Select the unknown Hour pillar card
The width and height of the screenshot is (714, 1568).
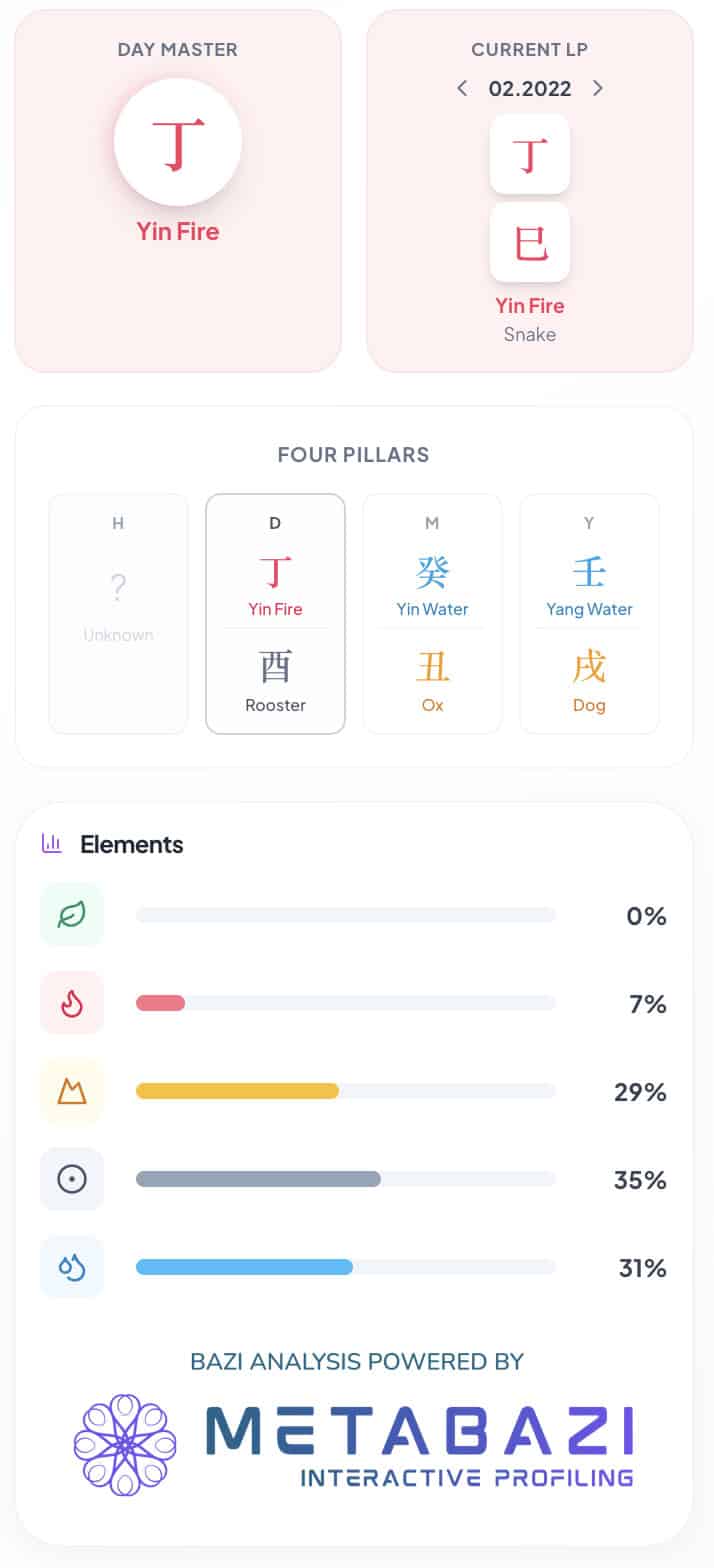click(x=118, y=614)
